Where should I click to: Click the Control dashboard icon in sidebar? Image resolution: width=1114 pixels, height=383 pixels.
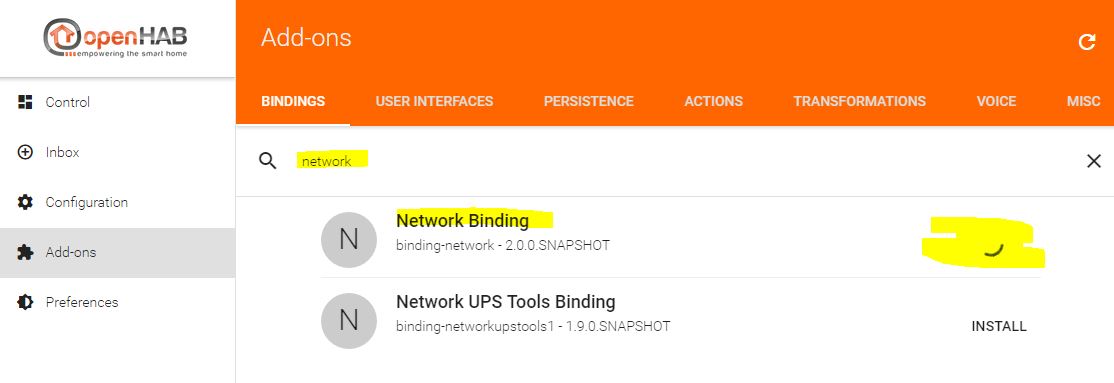click(25, 102)
